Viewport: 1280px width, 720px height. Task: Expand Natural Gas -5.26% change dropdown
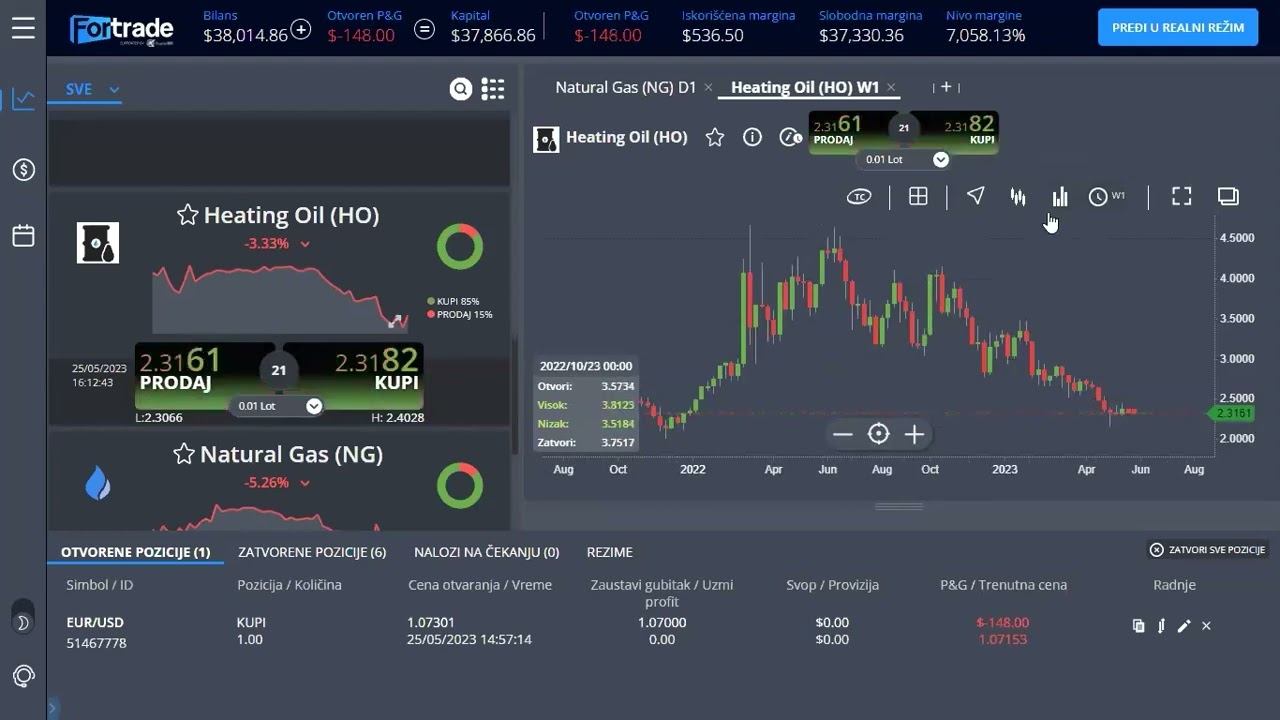coord(305,483)
